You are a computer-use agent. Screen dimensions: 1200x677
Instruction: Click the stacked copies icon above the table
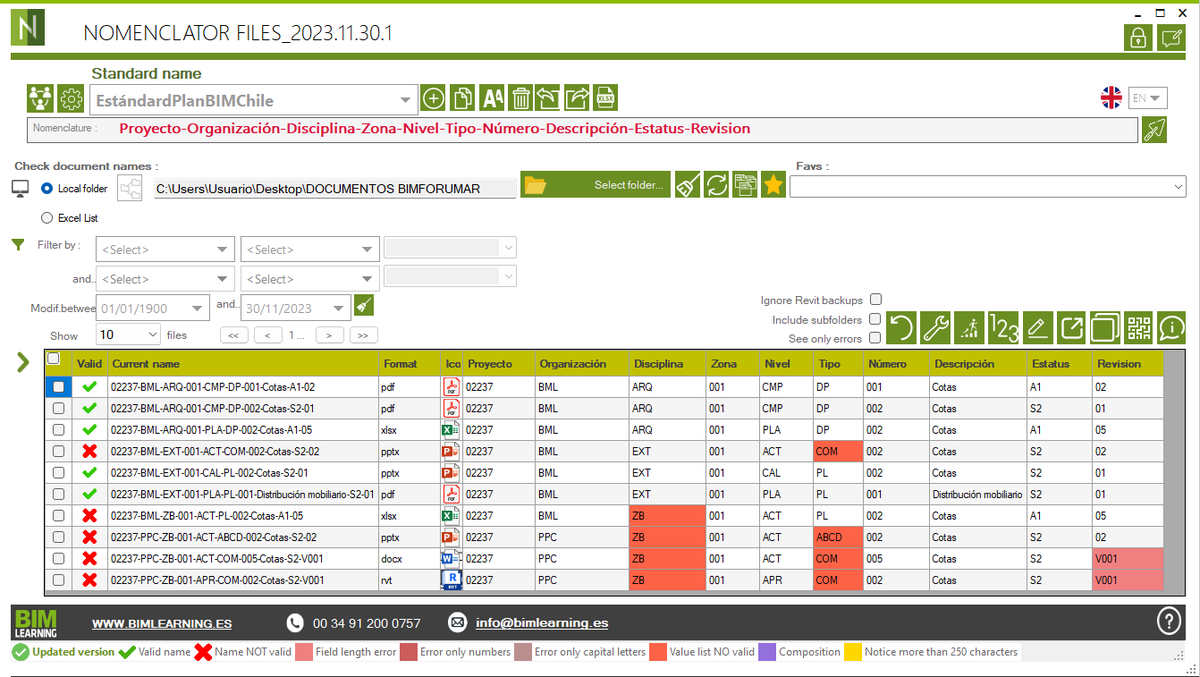coord(1105,326)
